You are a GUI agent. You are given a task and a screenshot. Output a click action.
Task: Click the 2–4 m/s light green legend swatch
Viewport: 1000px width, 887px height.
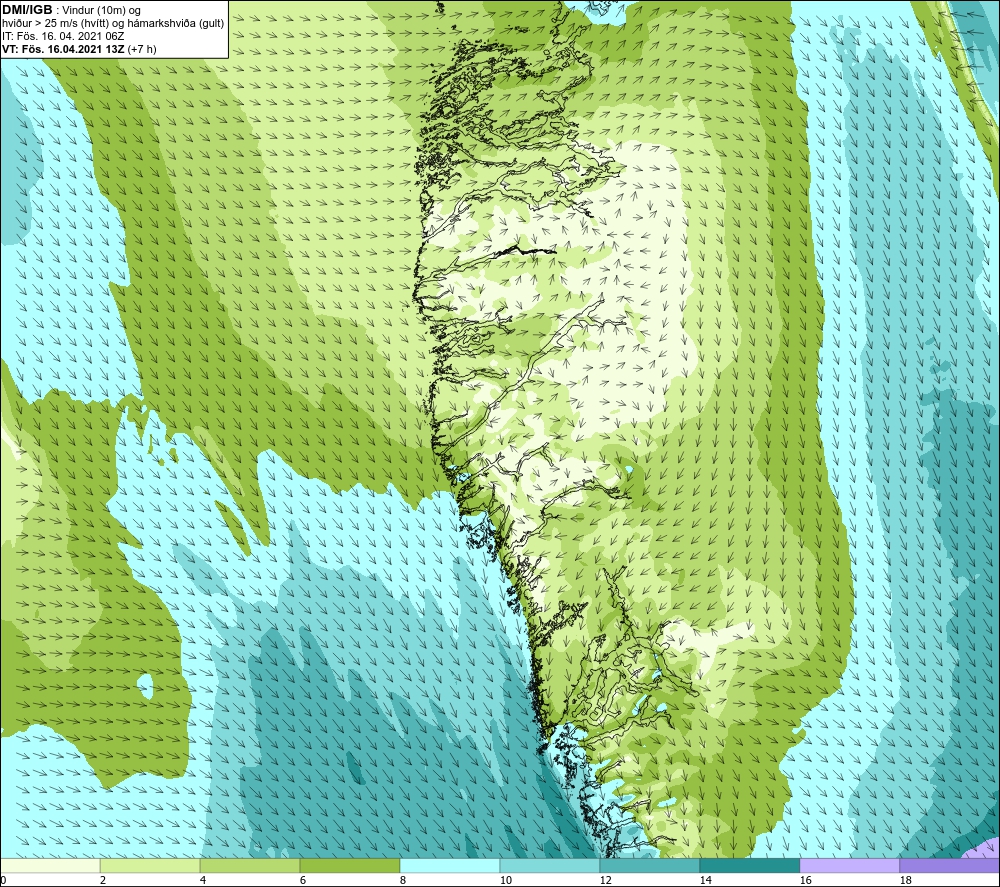pyautogui.click(x=150, y=865)
